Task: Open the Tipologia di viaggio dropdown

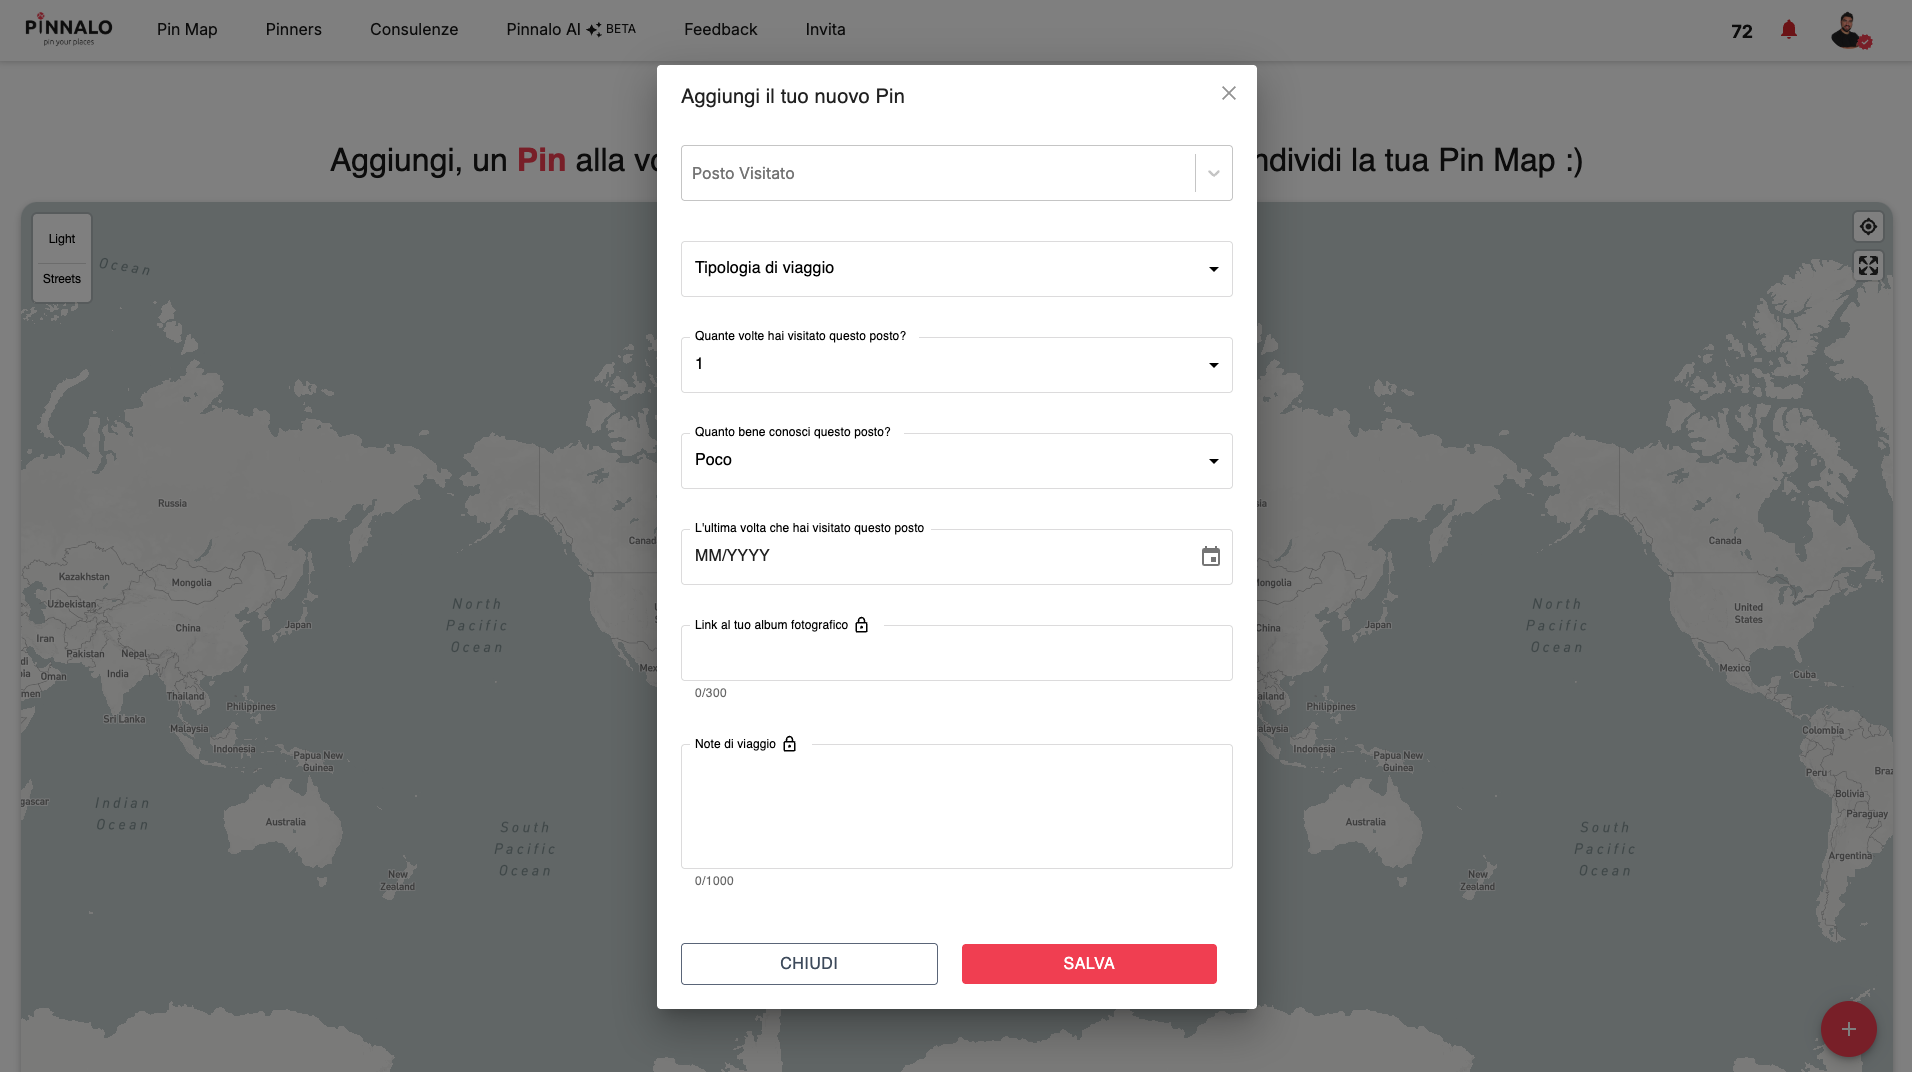Action: coord(956,268)
